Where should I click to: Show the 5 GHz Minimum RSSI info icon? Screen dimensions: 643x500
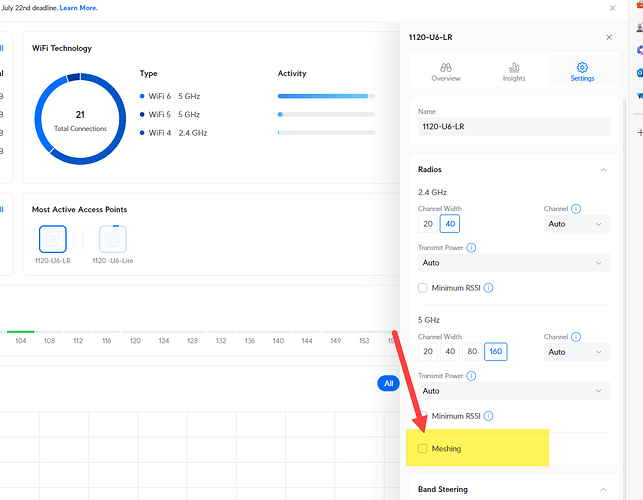pyautogui.click(x=488, y=416)
